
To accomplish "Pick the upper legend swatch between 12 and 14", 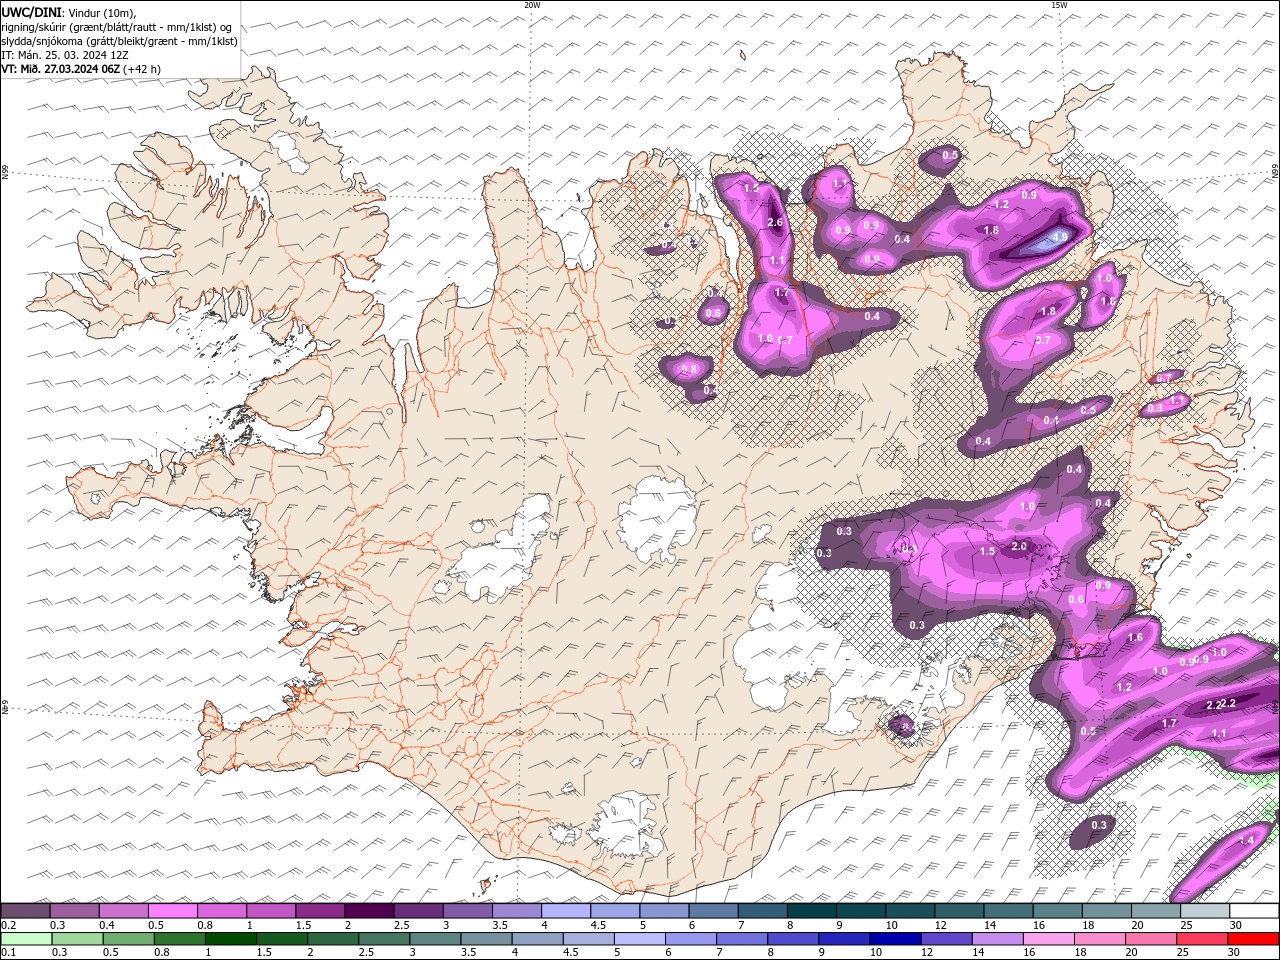I will [x=958, y=911].
